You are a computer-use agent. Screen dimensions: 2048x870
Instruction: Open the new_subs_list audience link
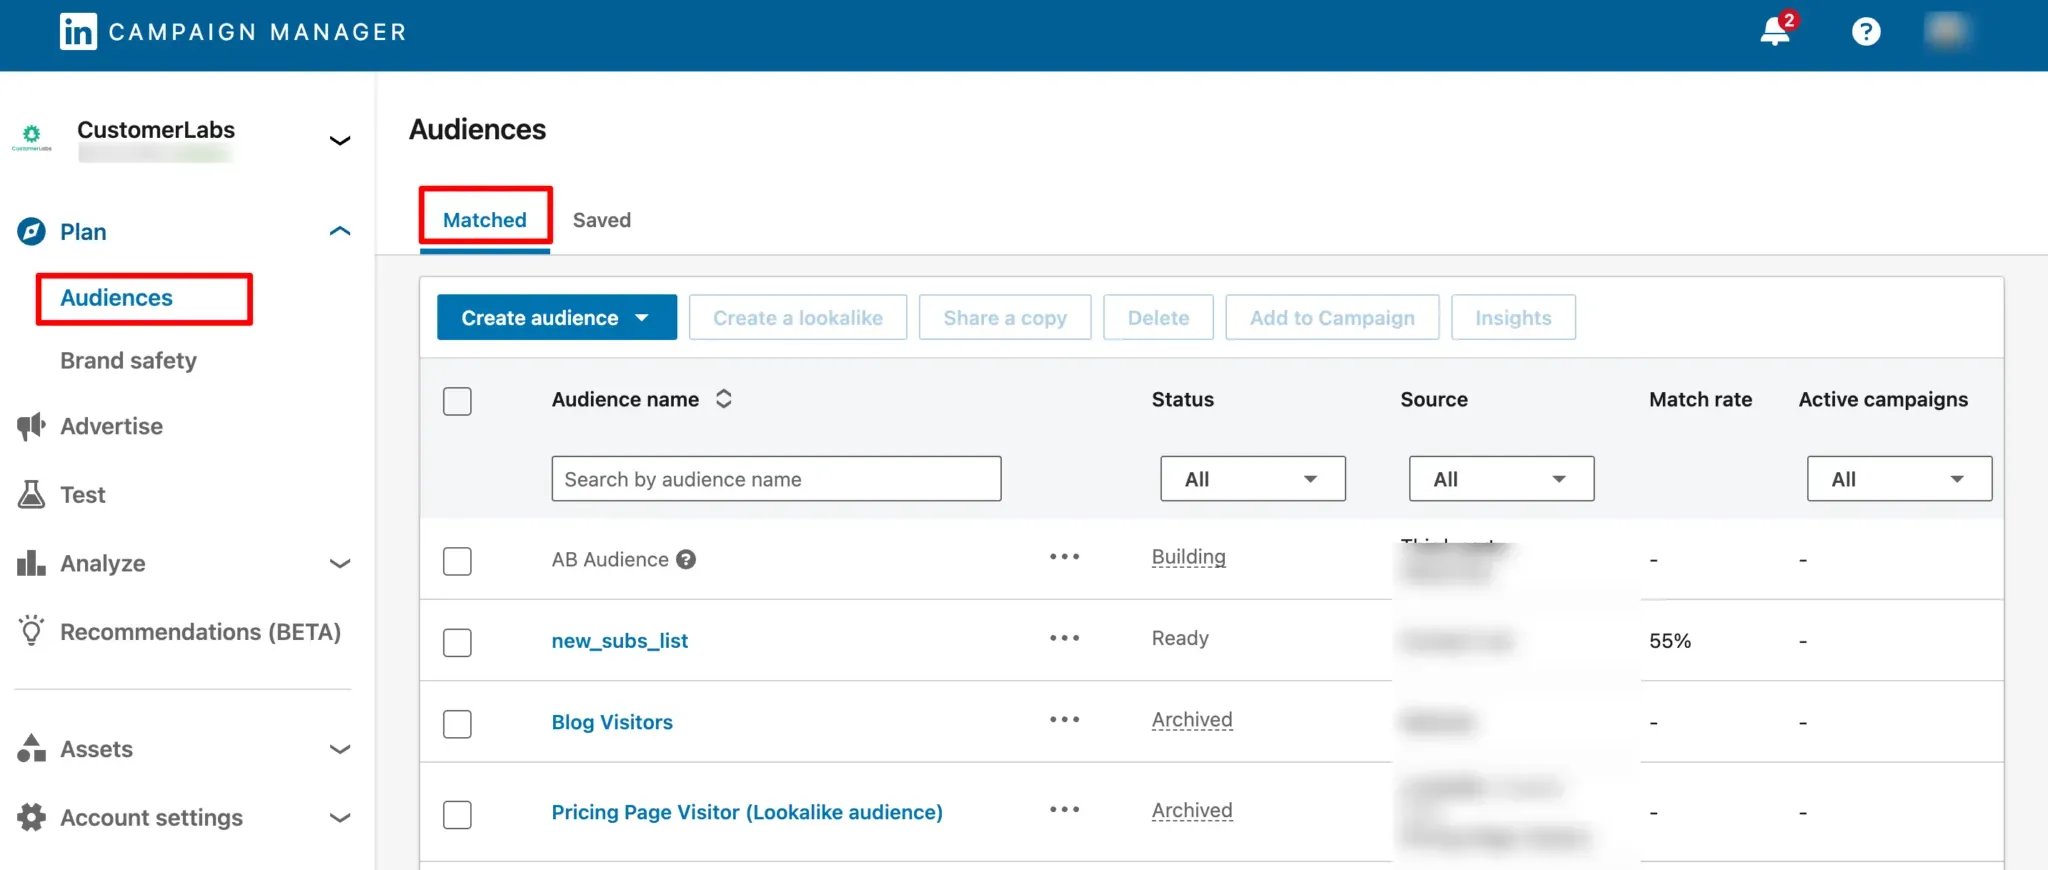pos(619,641)
